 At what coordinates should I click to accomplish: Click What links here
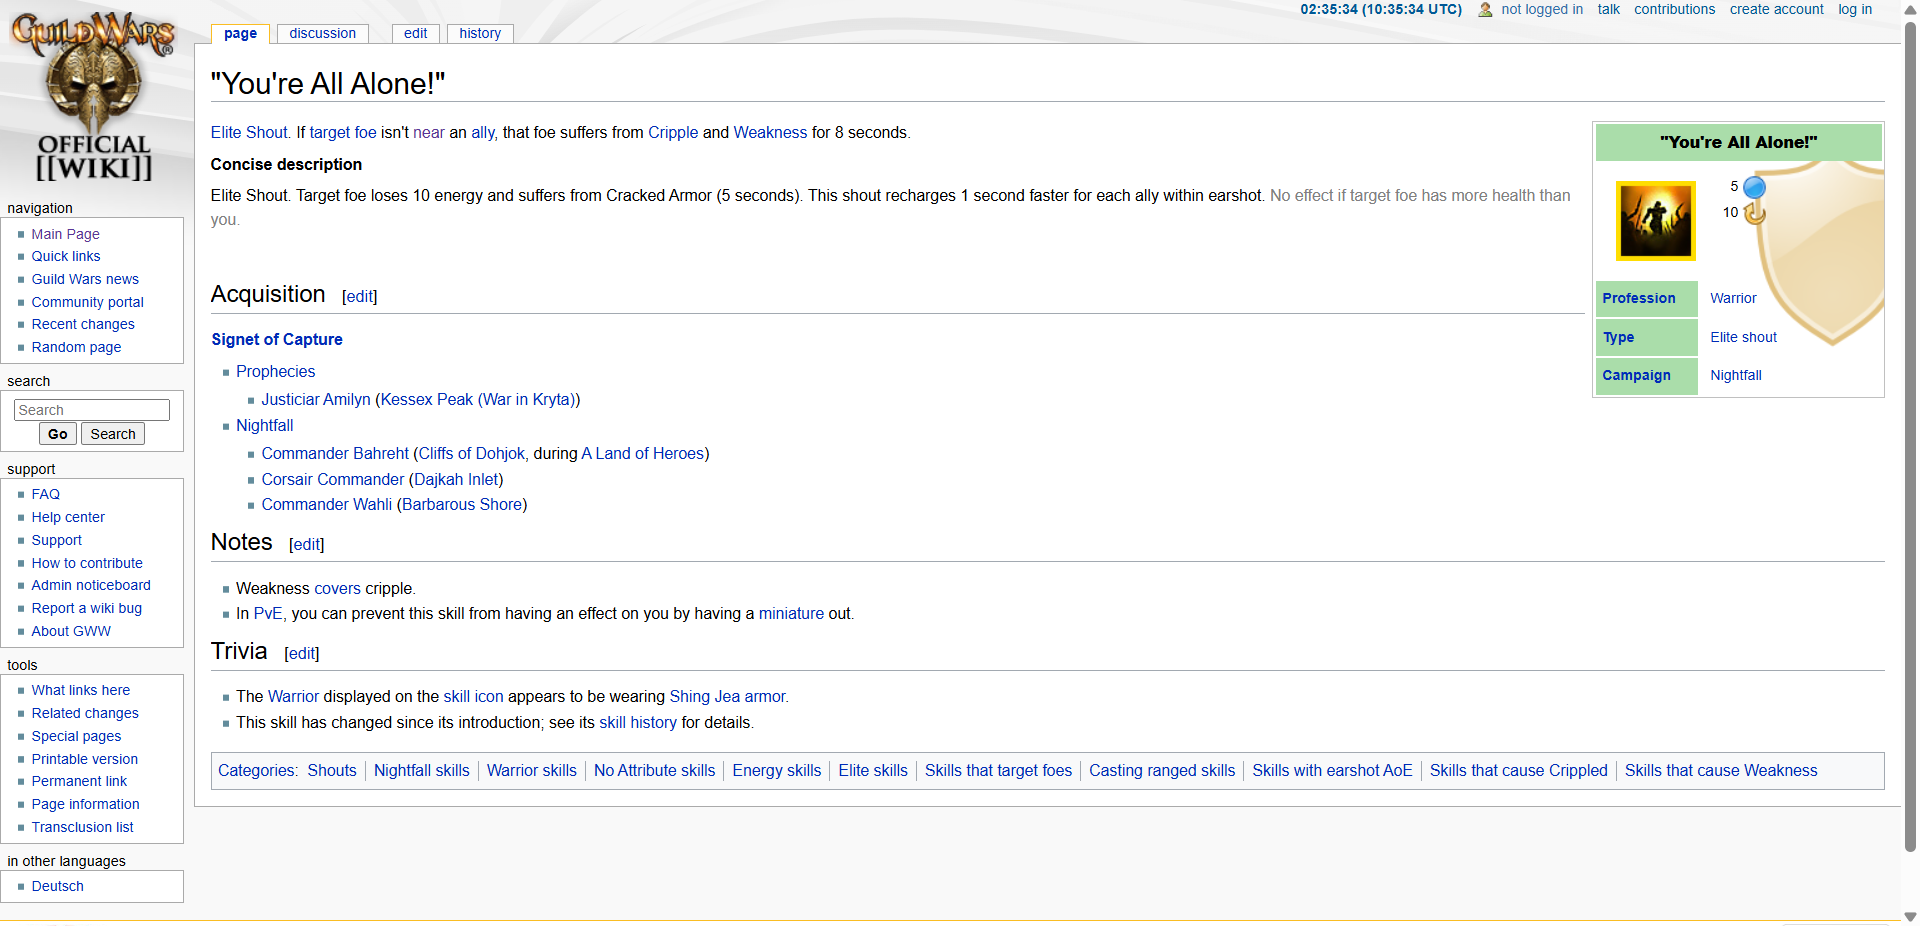[81, 690]
